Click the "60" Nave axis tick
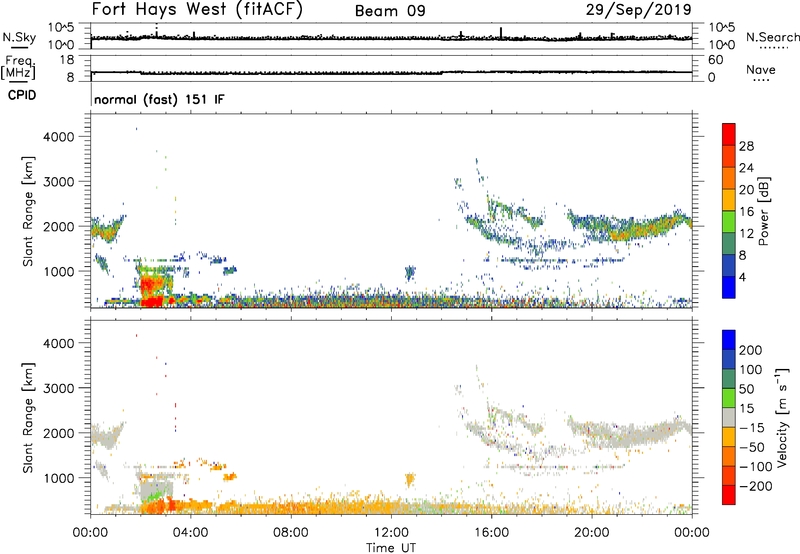 click(715, 60)
